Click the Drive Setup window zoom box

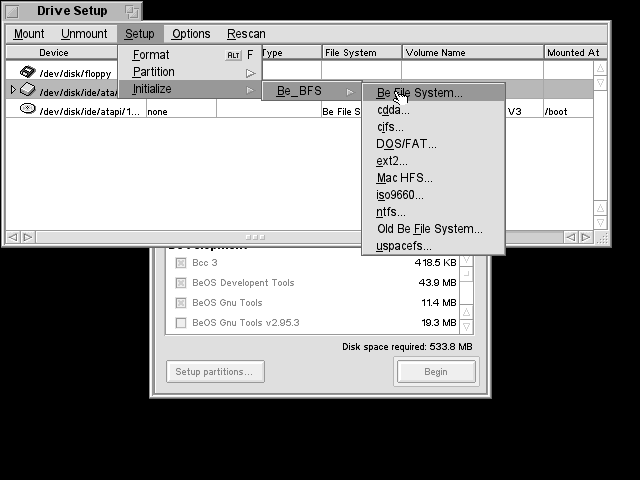pos(132,12)
